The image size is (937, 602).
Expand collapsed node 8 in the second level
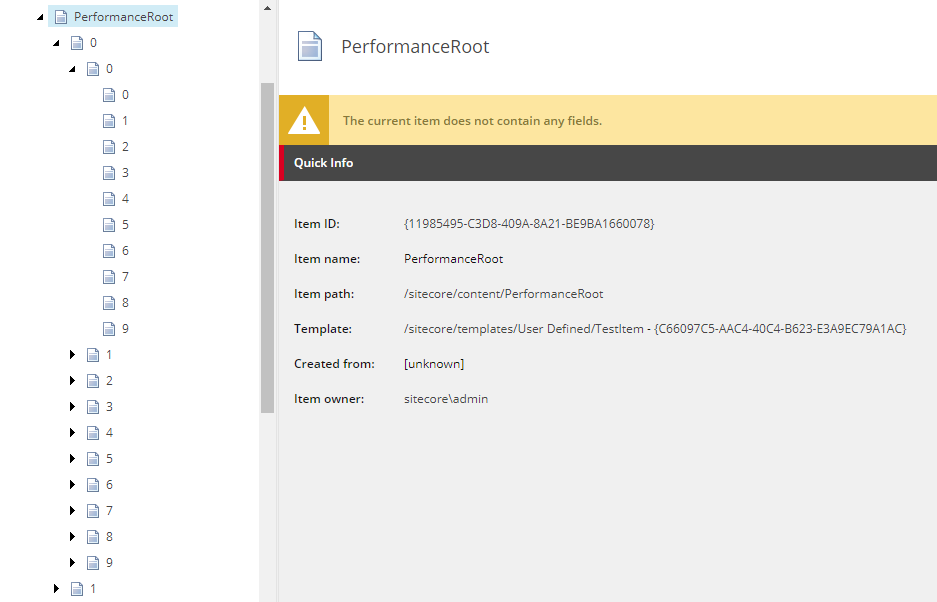pos(72,537)
